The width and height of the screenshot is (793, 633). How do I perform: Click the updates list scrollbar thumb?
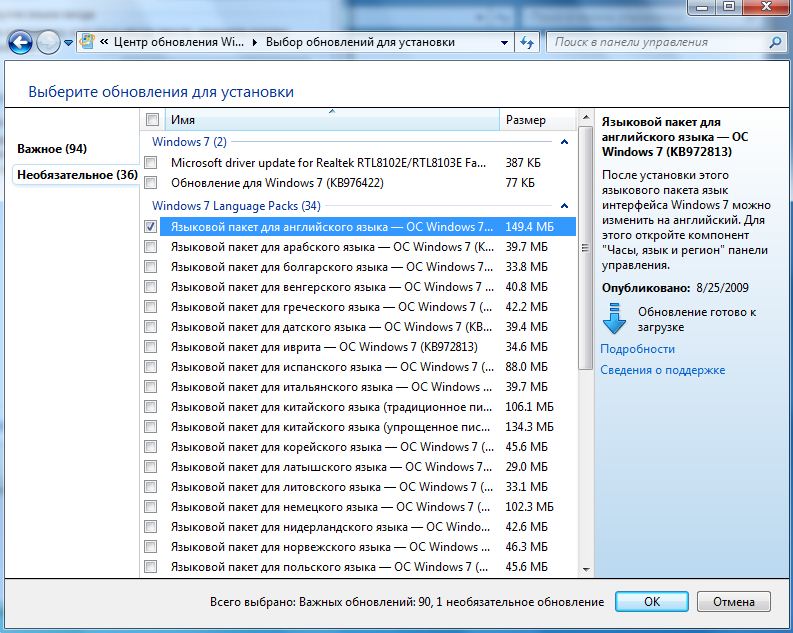[585, 248]
